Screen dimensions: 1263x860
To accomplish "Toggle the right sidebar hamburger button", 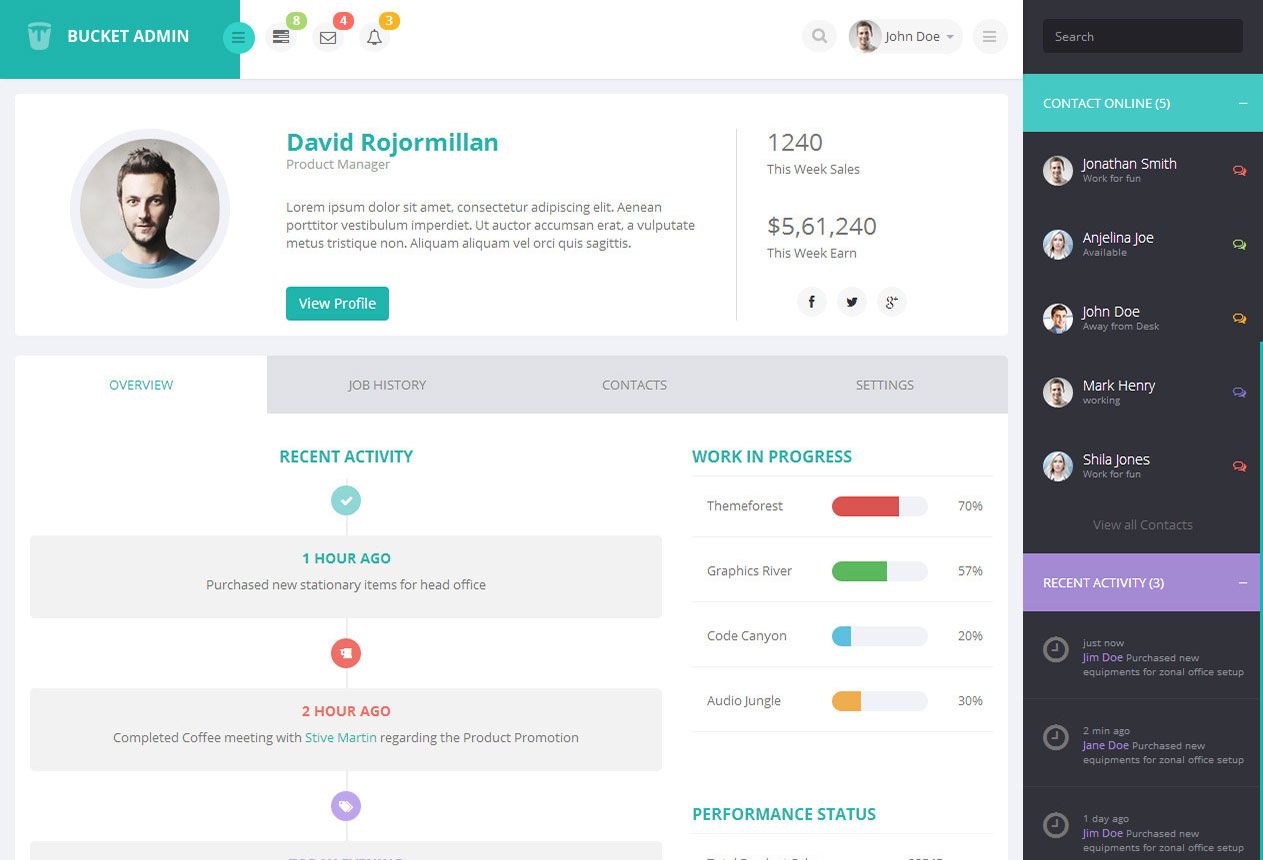I will [x=989, y=37].
